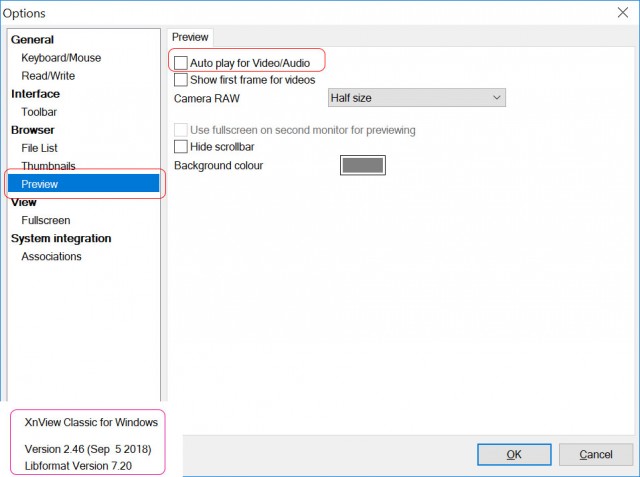Go to Read/Write settings
The image size is (640, 477).
click(x=48, y=76)
